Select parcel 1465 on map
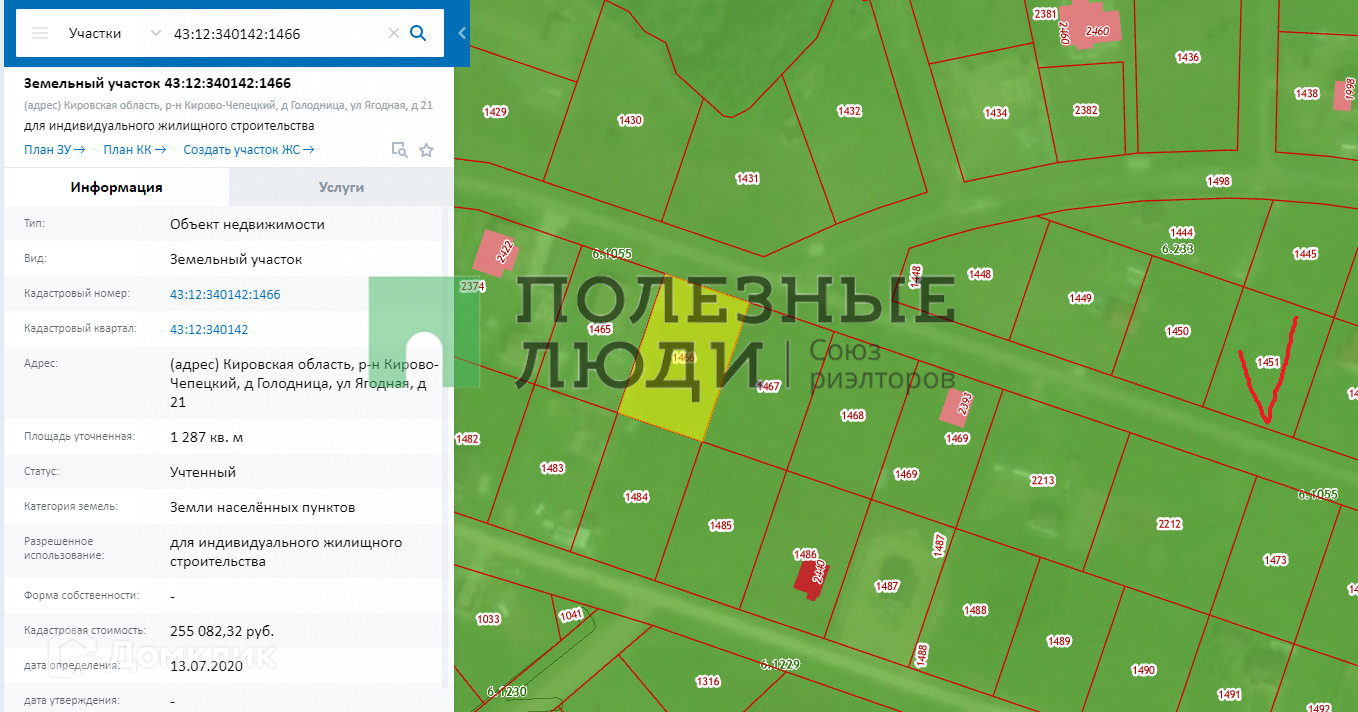The image size is (1358, 712). pos(600,329)
